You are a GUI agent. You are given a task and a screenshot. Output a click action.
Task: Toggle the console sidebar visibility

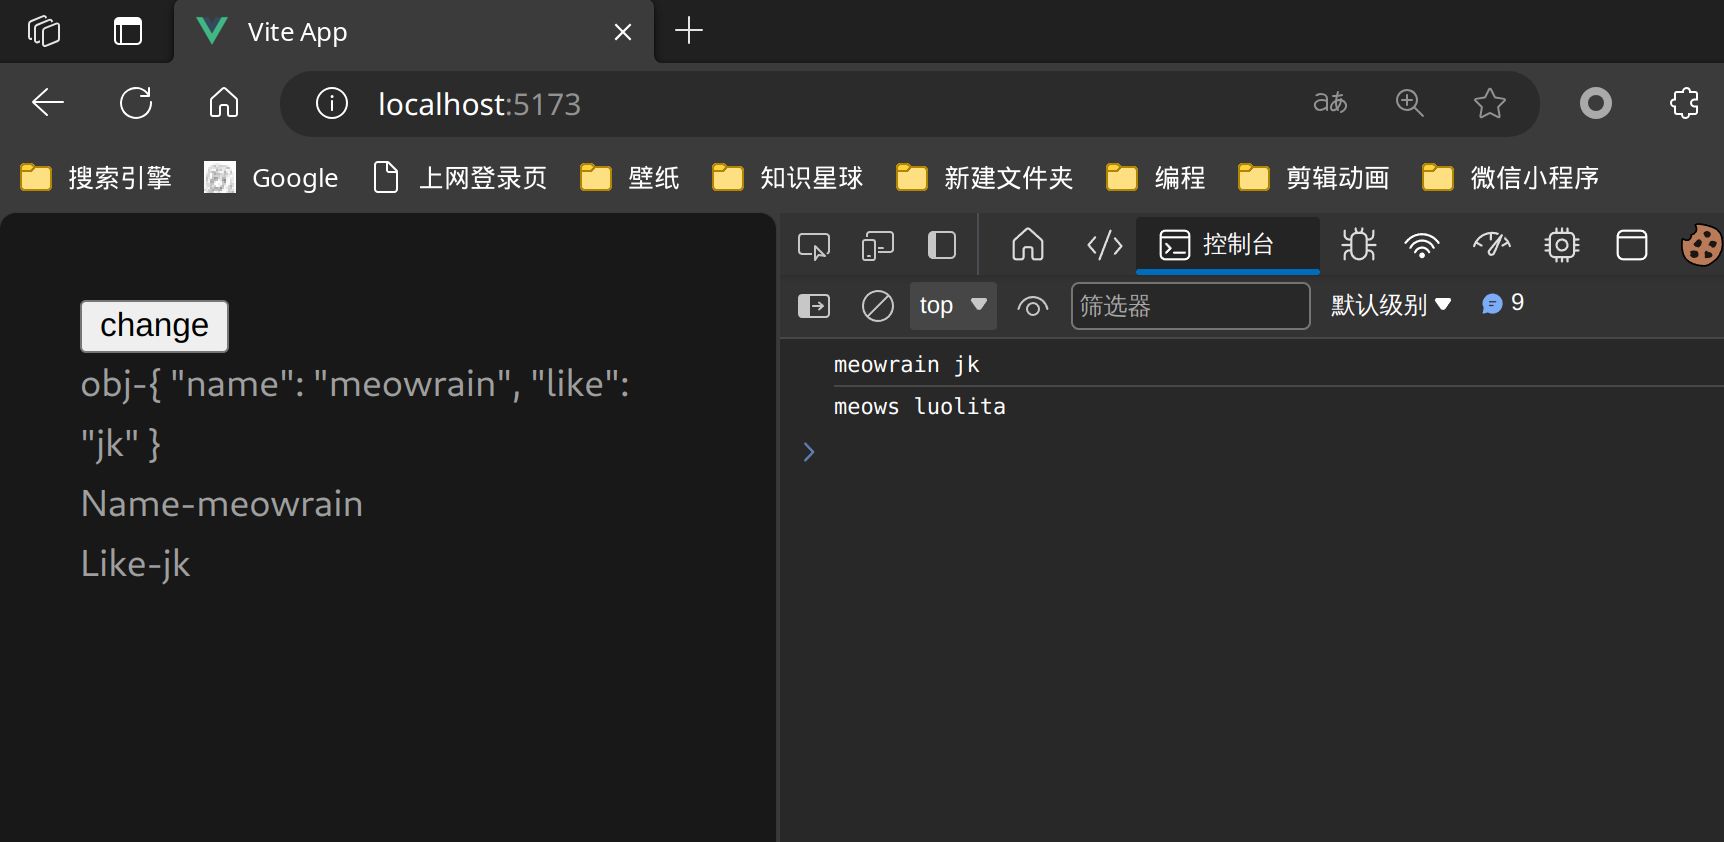point(813,306)
